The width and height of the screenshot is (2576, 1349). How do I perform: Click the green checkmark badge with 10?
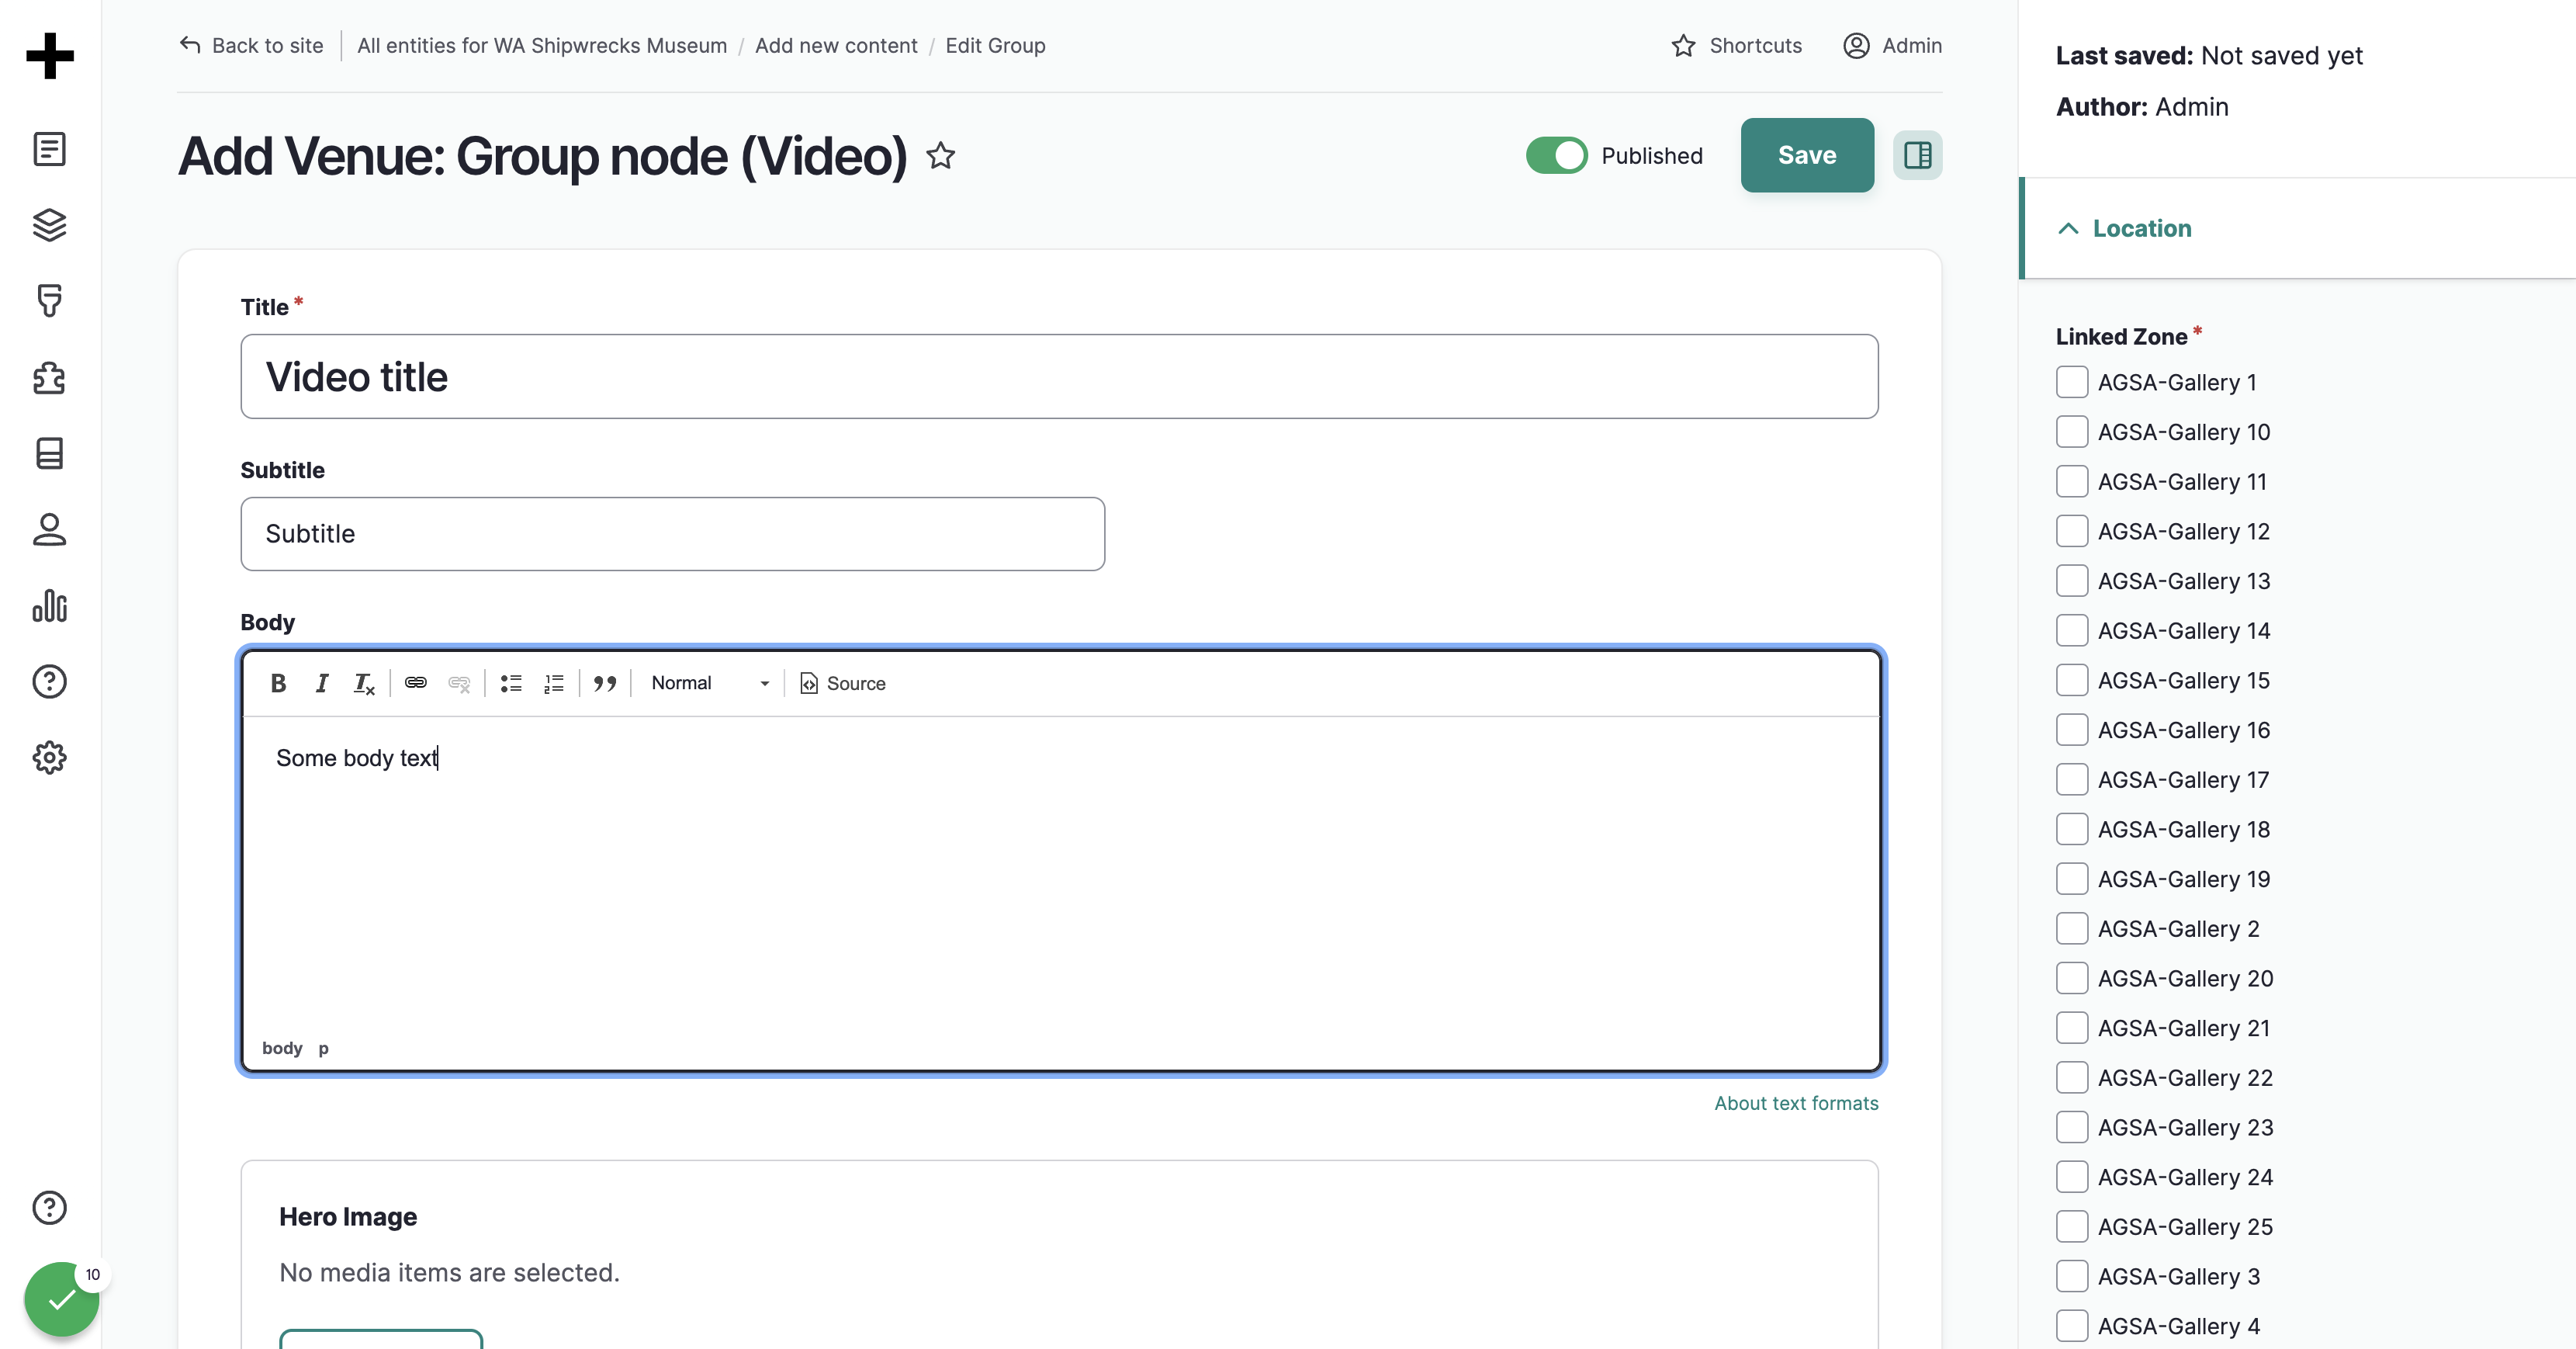[x=62, y=1298]
